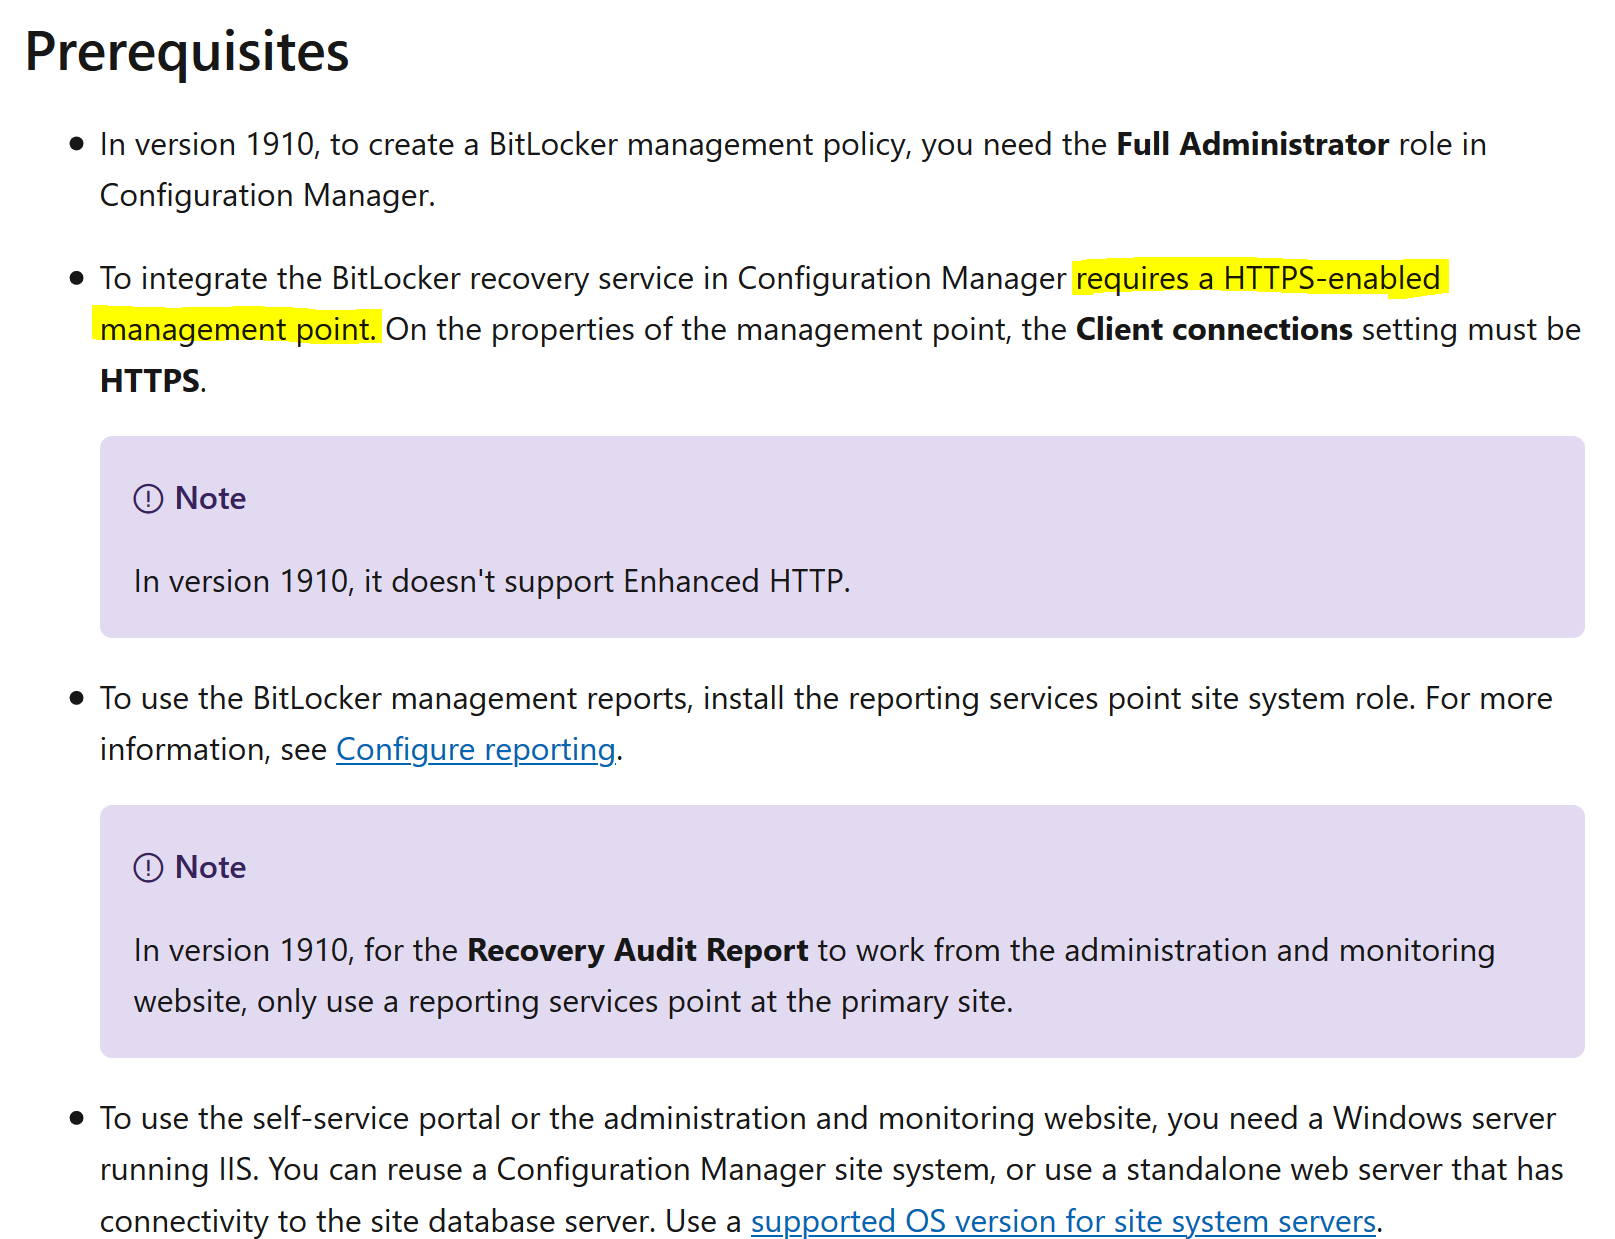Click the bold 'HTTPS' word
The height and width of the screenshot is (1239, 1615).
point(150,381)
